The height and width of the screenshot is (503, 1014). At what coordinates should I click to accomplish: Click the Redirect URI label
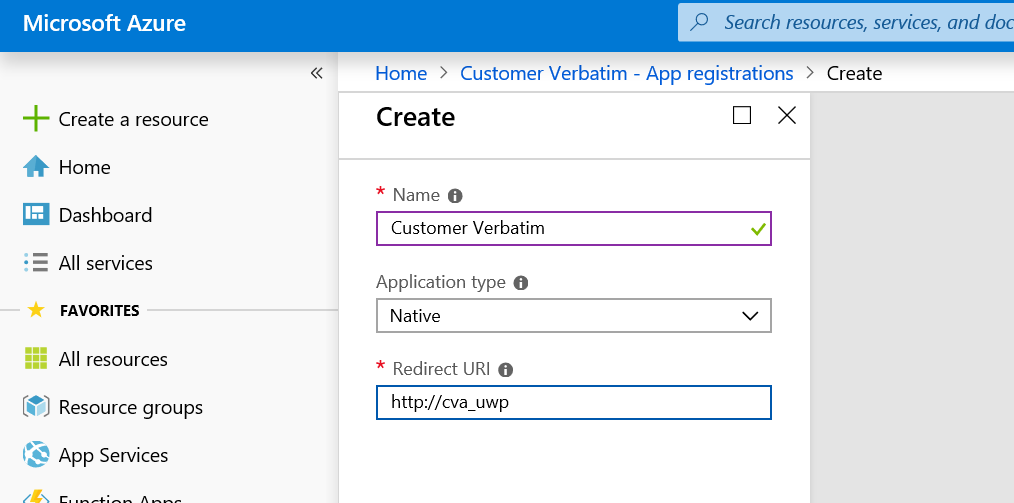(442, 369)
